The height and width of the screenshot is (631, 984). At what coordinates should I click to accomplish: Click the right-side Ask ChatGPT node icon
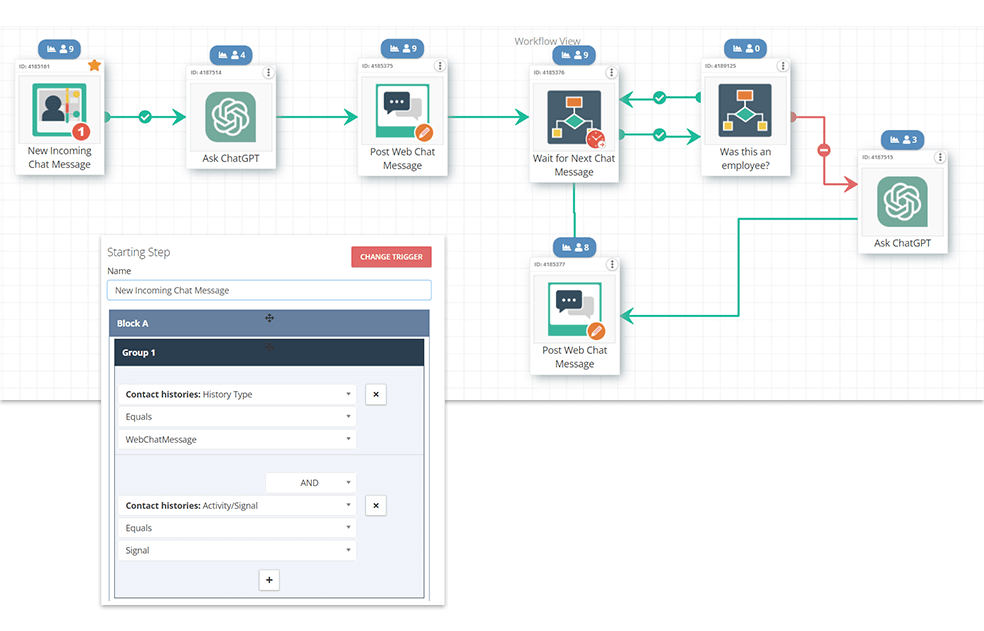tap(902, 201)
